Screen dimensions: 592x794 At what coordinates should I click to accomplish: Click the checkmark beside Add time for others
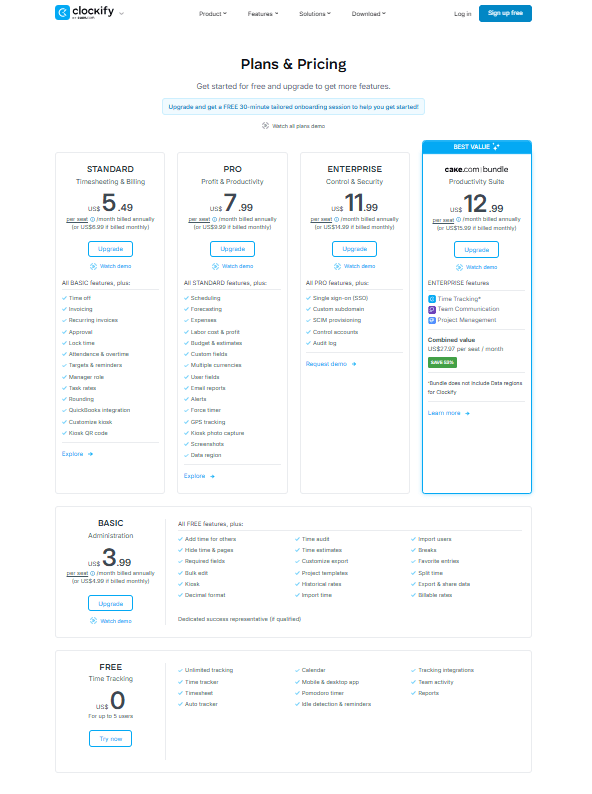click(x=180, y=539)
